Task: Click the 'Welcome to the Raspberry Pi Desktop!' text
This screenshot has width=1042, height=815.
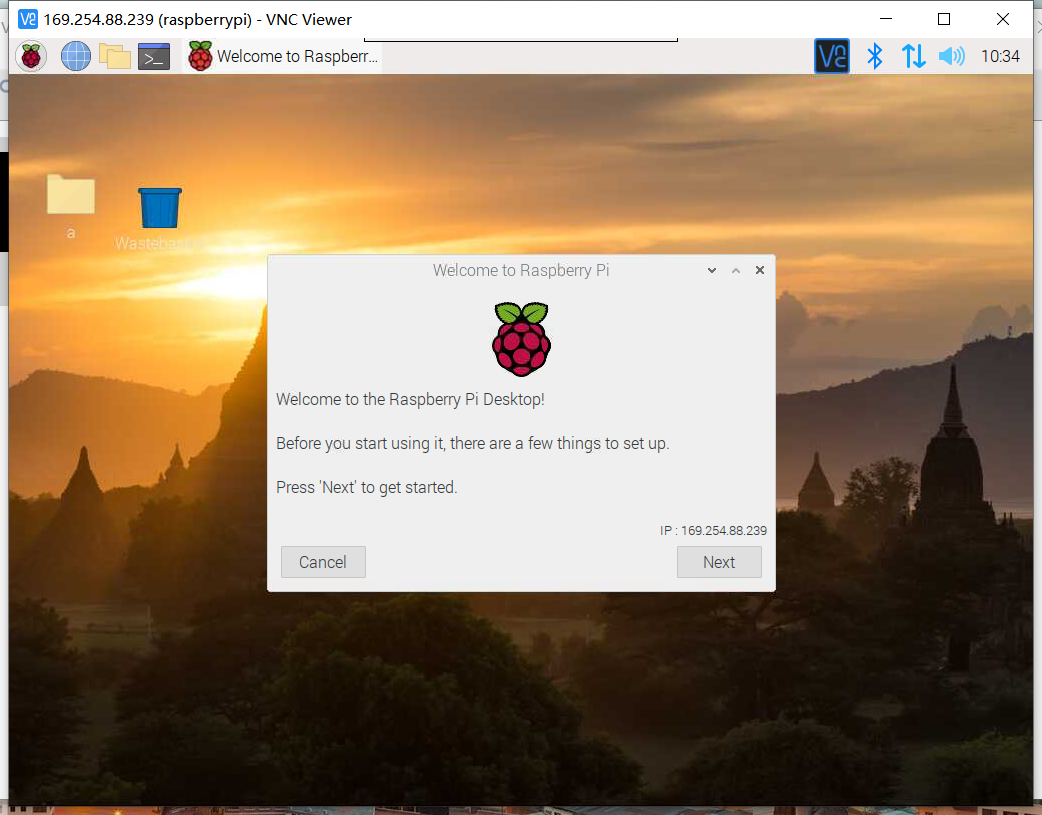Action: (x=410, y=400)
